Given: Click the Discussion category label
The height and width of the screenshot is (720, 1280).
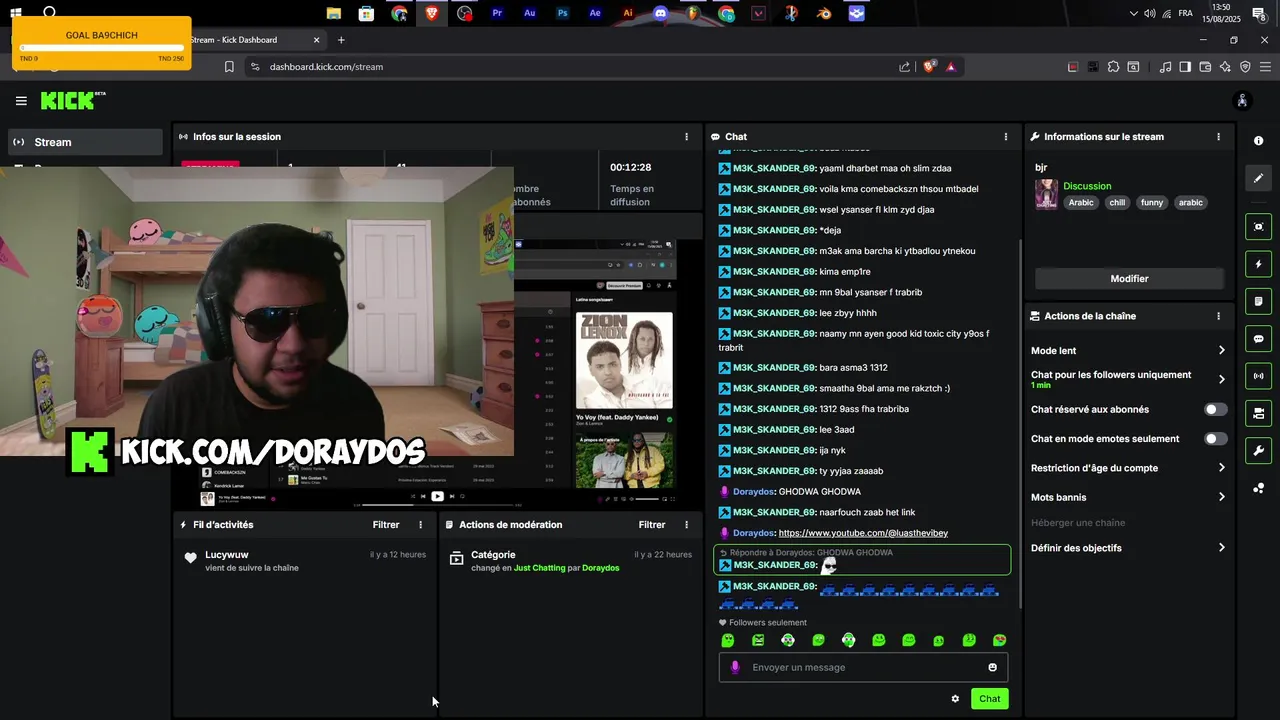Looking at the screenshot, I should (1087, 186).
